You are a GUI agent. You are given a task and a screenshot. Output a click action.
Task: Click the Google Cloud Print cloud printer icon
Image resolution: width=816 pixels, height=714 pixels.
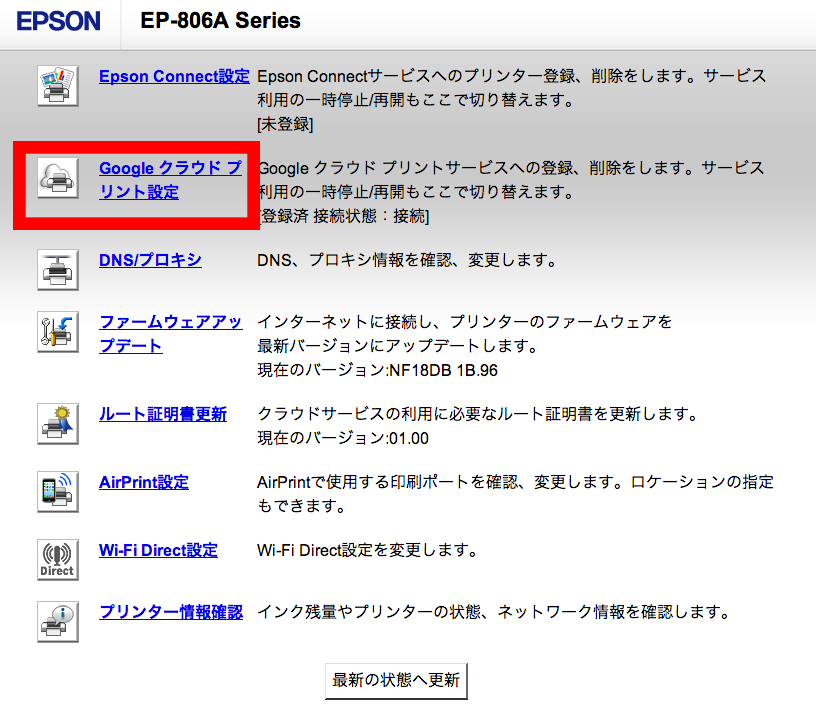[58, 178]
